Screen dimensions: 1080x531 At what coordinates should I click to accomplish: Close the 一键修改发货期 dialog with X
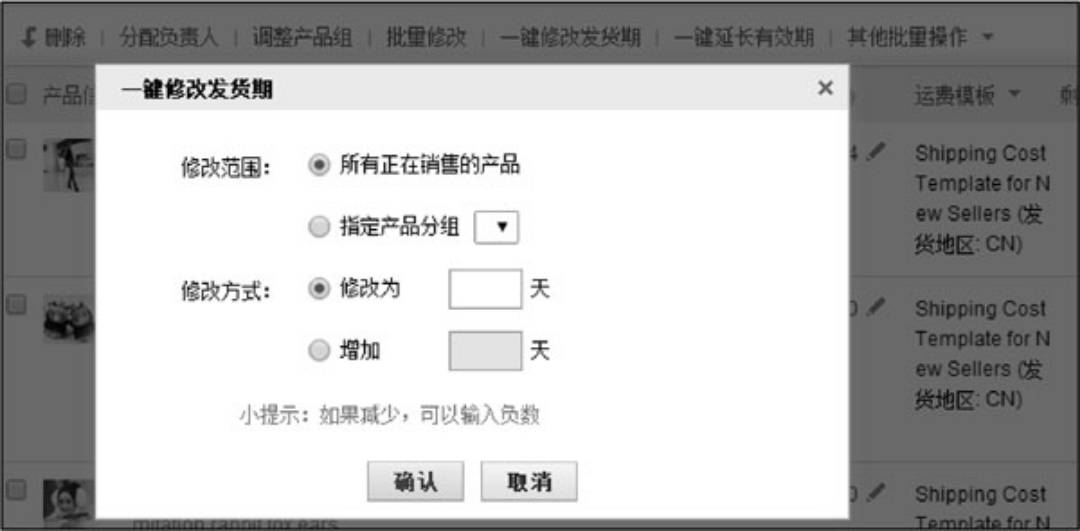coord(825,87)
